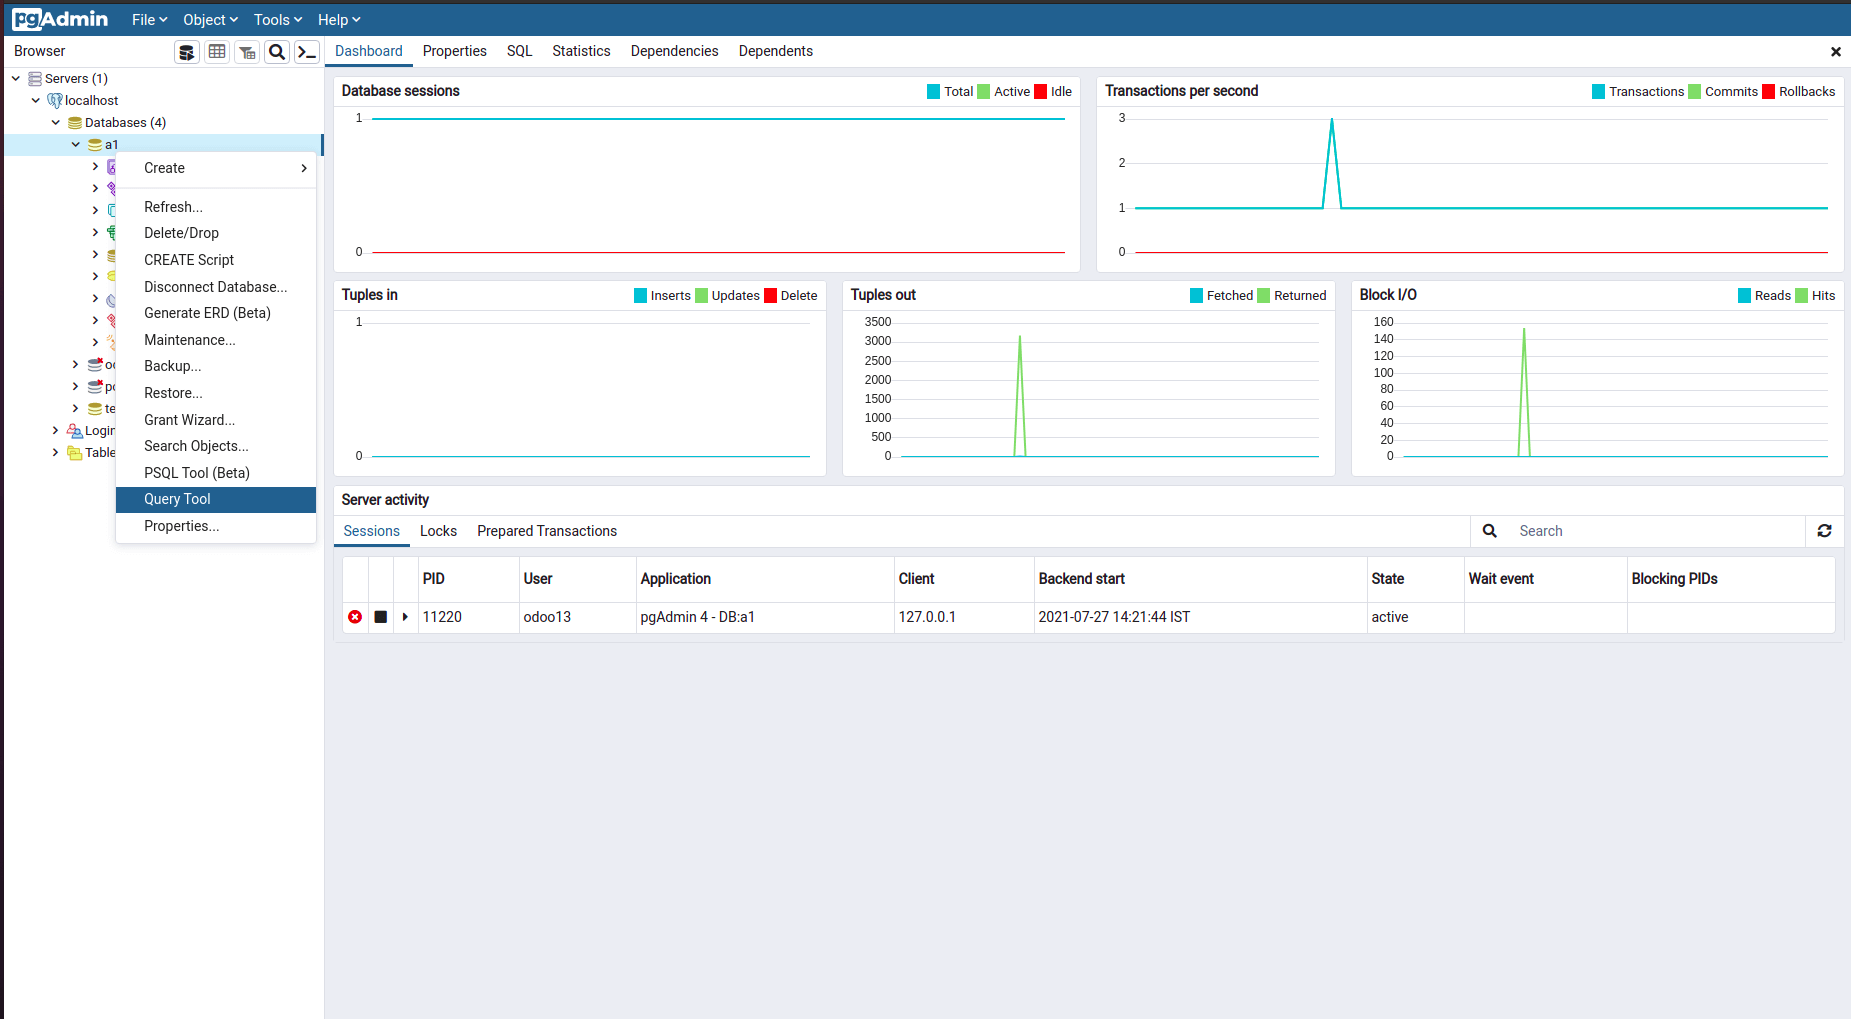1851x1019 pixels.
Task: Click the Databases stack icon in tree
Action: [75, 123]
